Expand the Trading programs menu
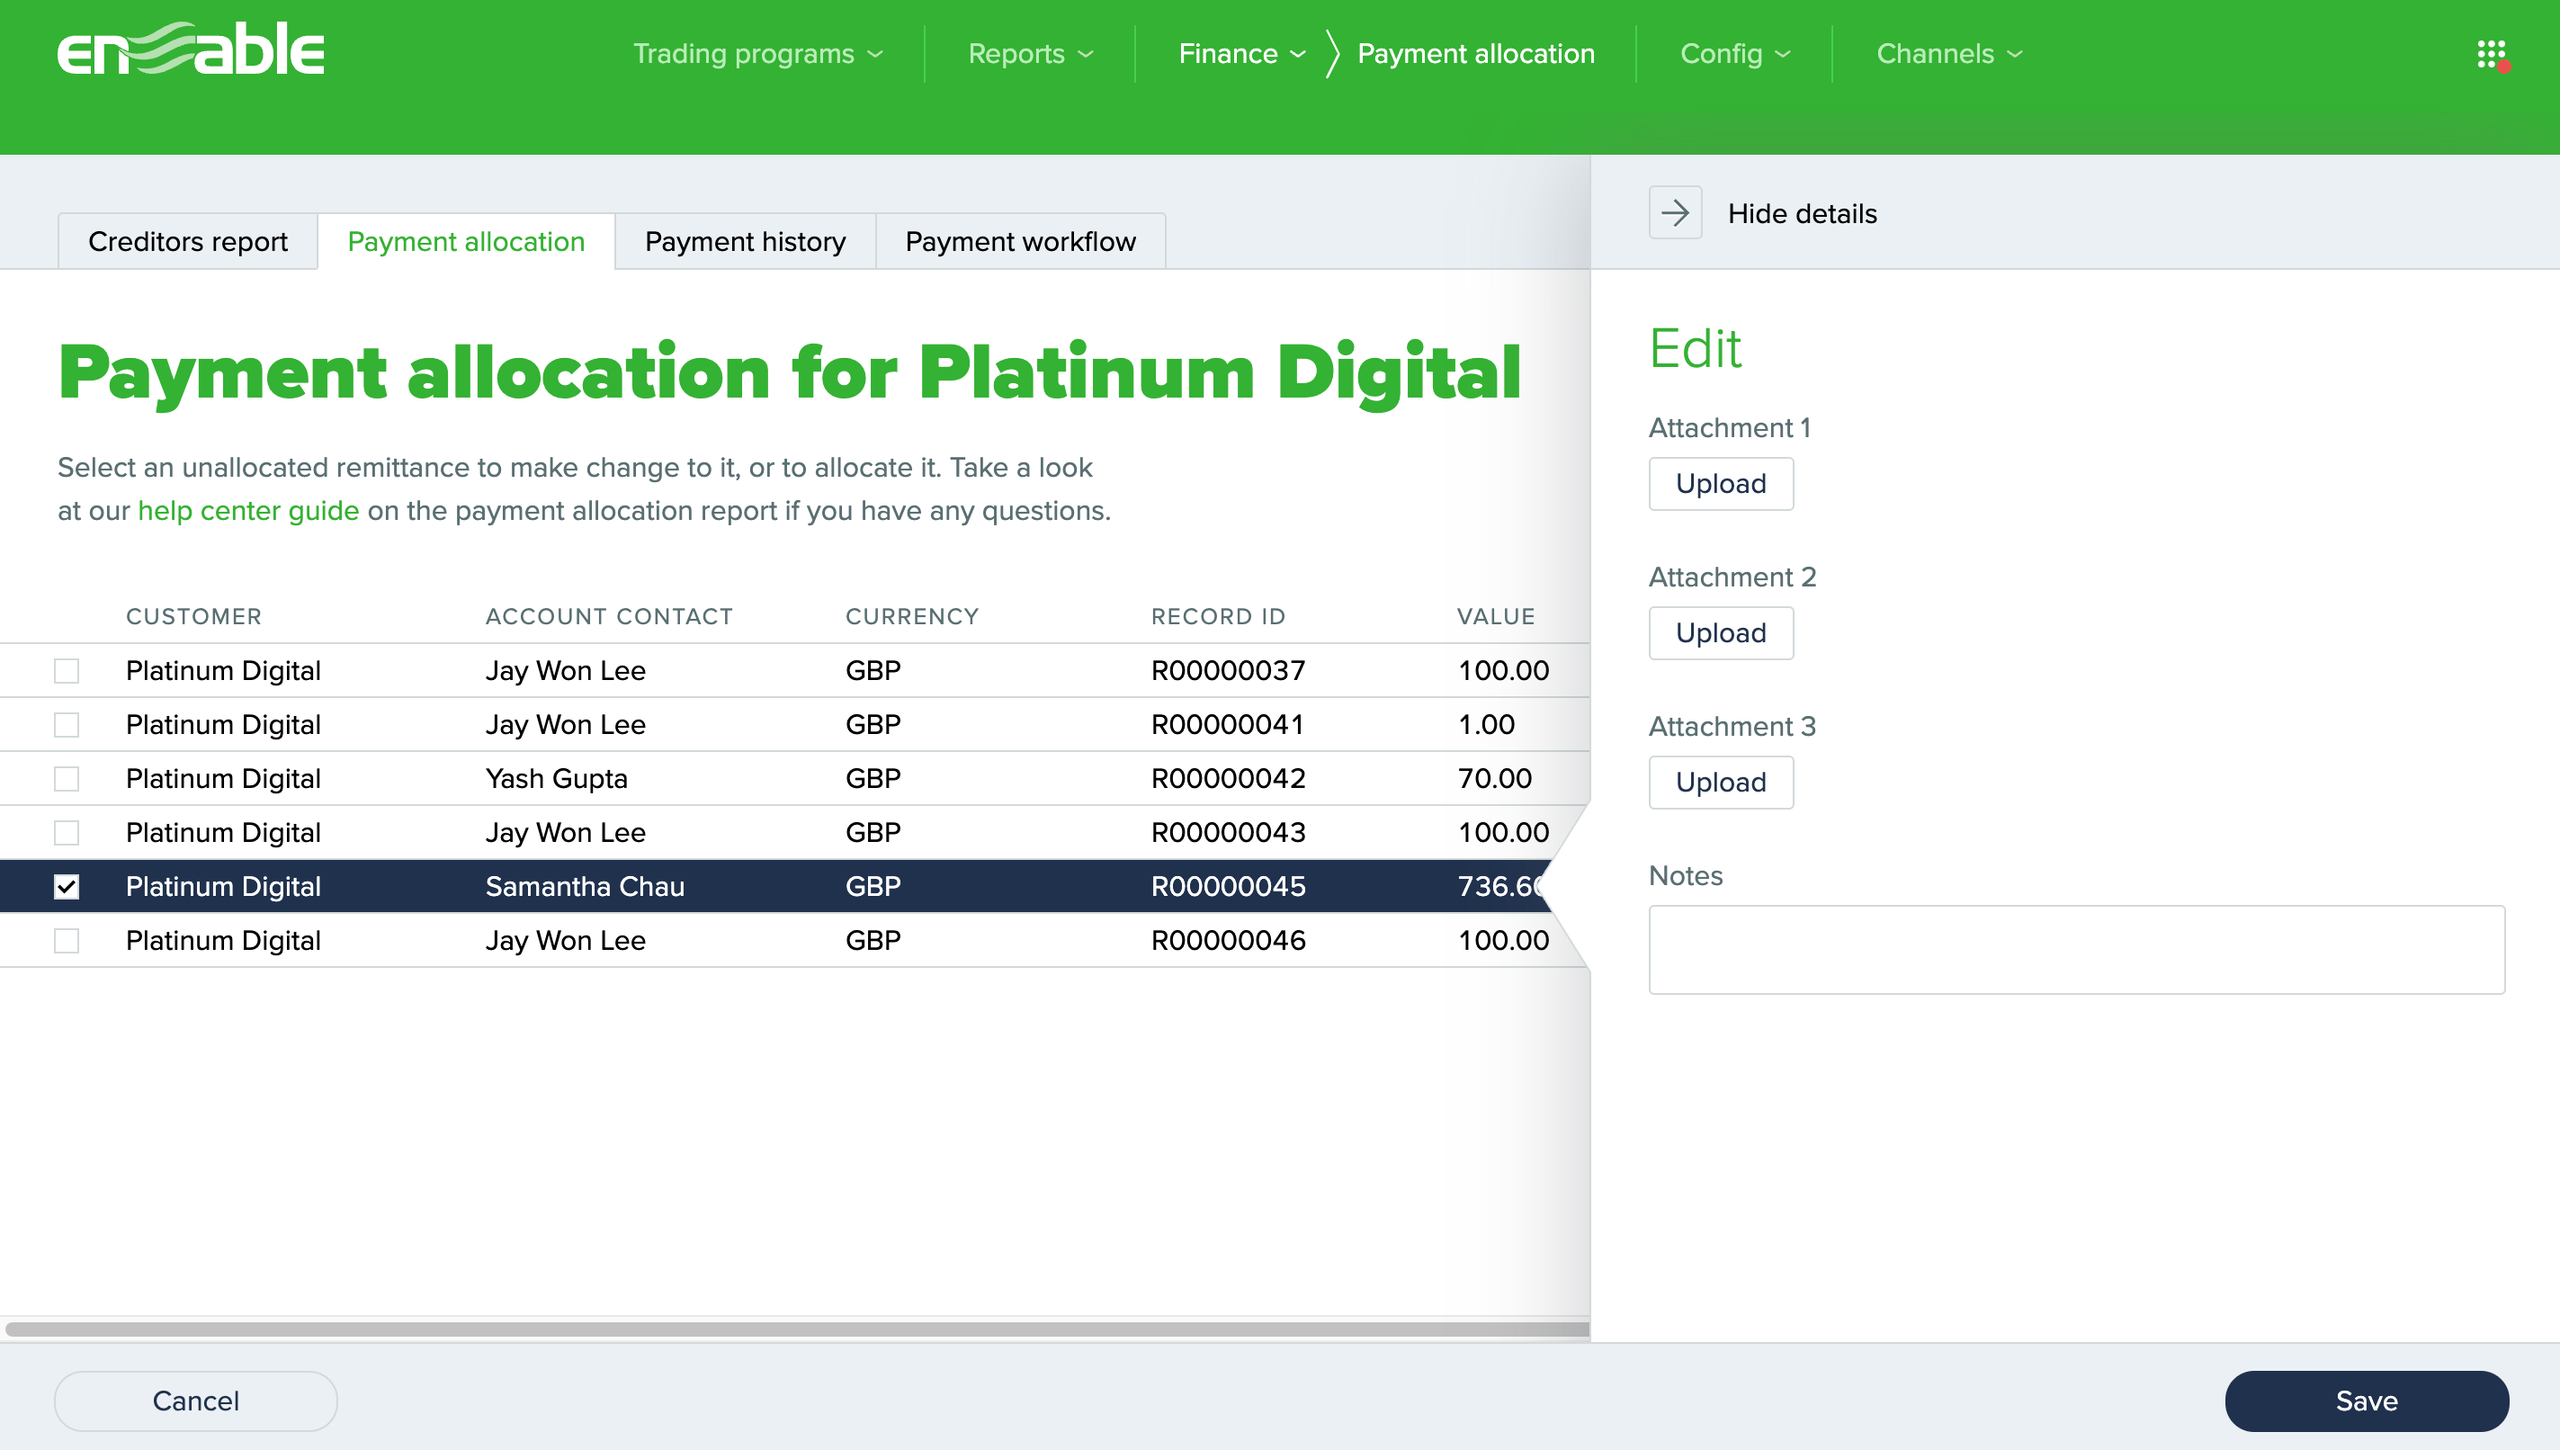2560x1450 pixels. point(758,54)
